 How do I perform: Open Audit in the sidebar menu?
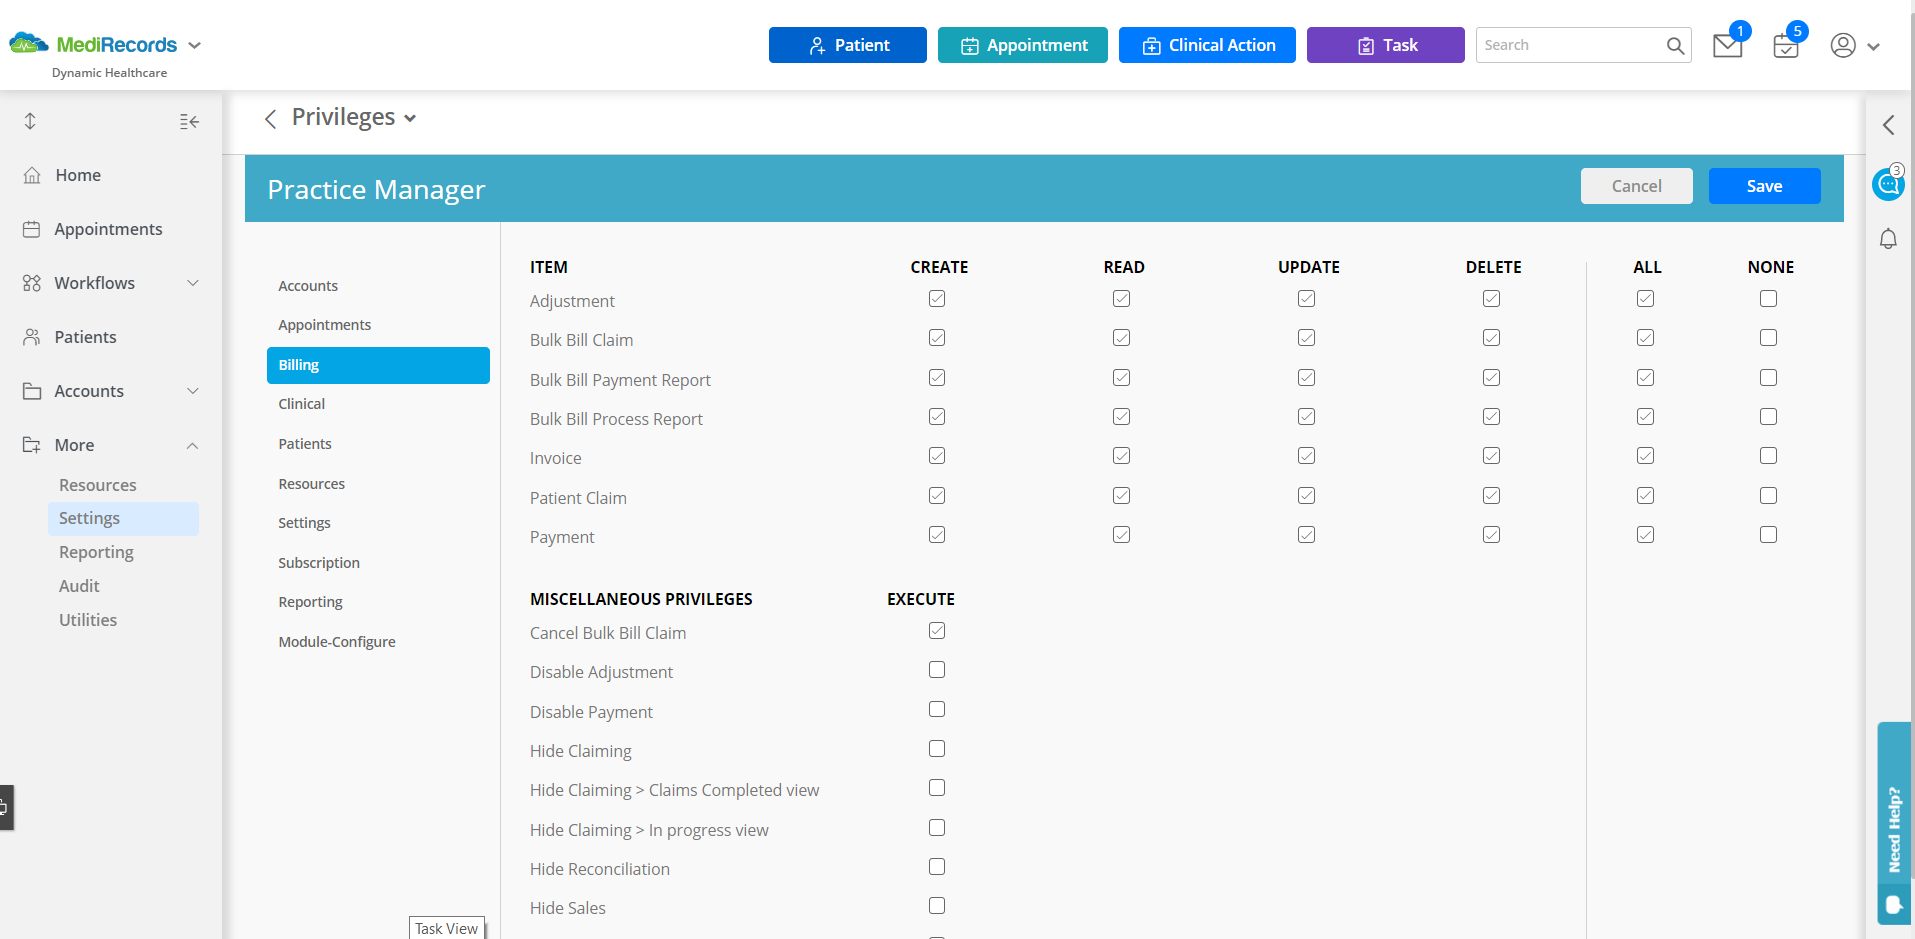pos(79,586)
